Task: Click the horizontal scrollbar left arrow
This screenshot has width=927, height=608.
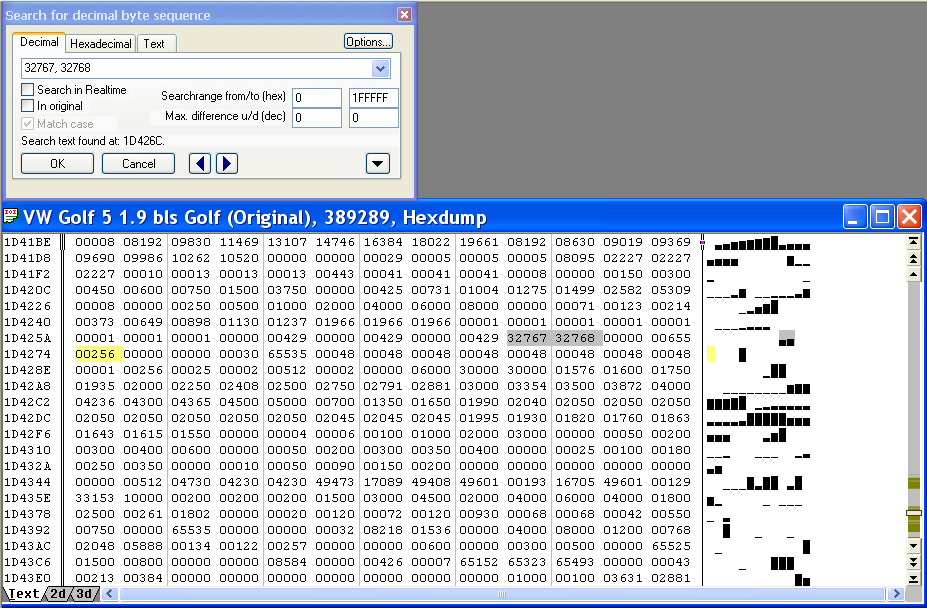Action: pos(109,594)
